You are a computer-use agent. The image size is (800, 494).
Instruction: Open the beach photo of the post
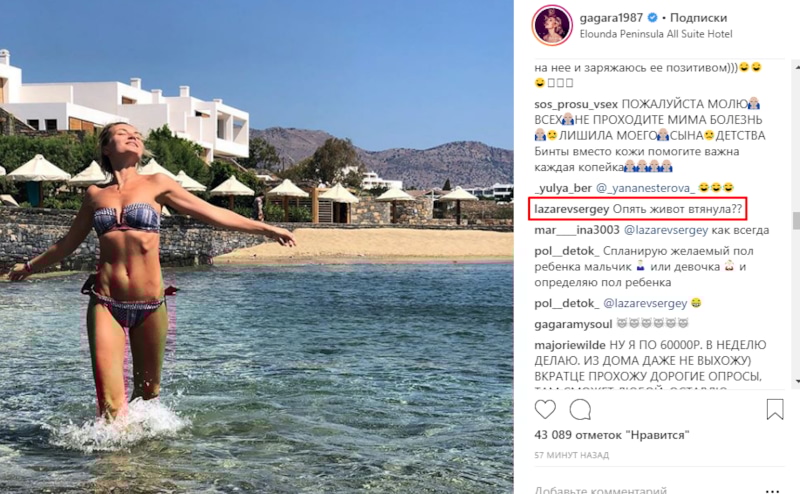tap(257, 247)
